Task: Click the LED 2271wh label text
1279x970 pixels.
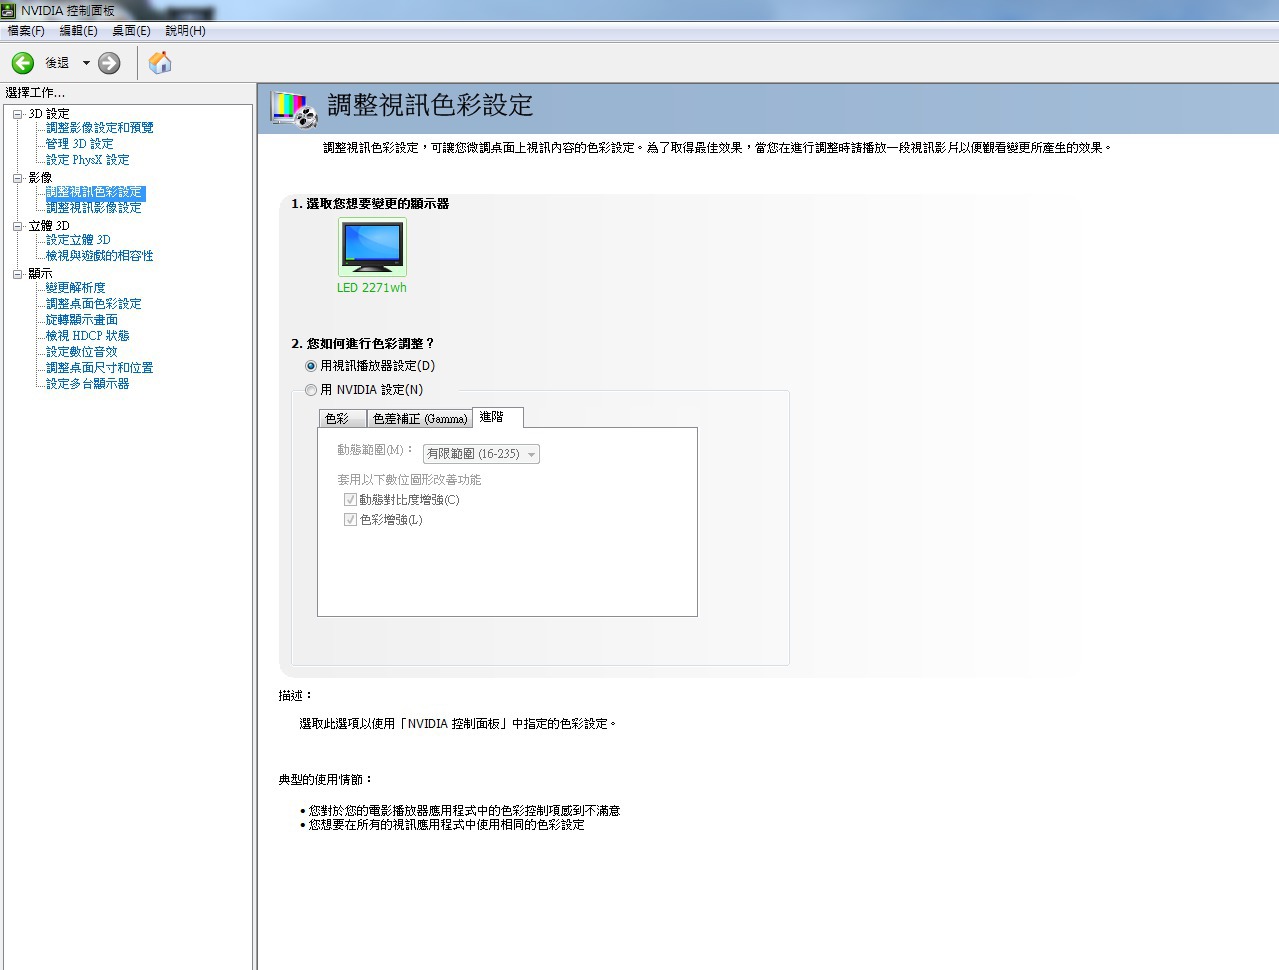Action: (372, 288)
